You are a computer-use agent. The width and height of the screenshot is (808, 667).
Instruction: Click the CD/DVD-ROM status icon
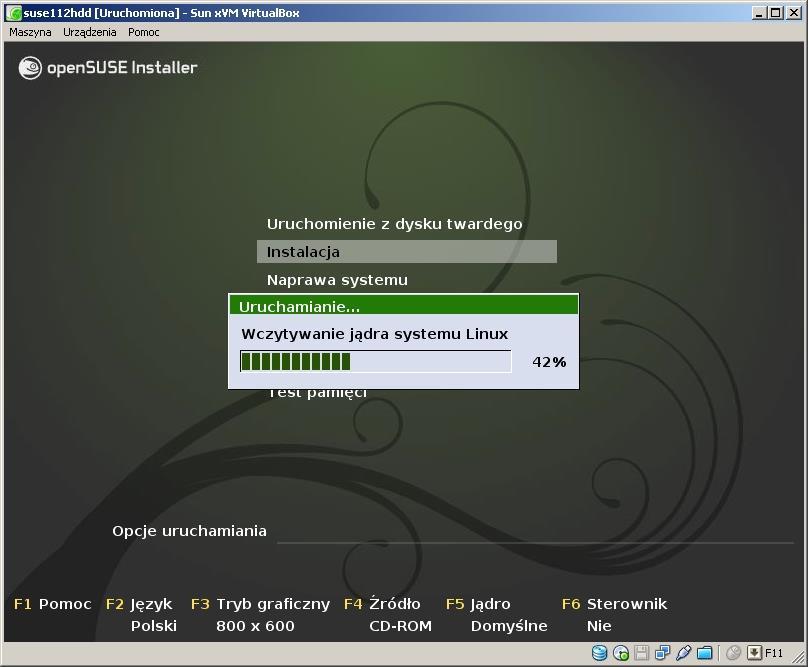[621, 653]
